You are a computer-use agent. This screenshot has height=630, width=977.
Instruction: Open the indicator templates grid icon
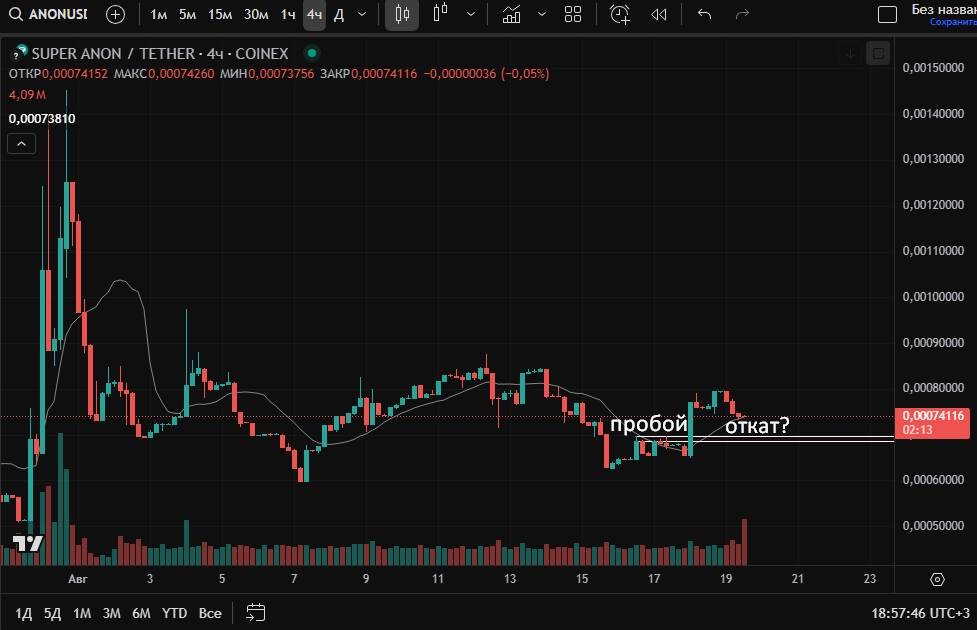click(573, 14)
